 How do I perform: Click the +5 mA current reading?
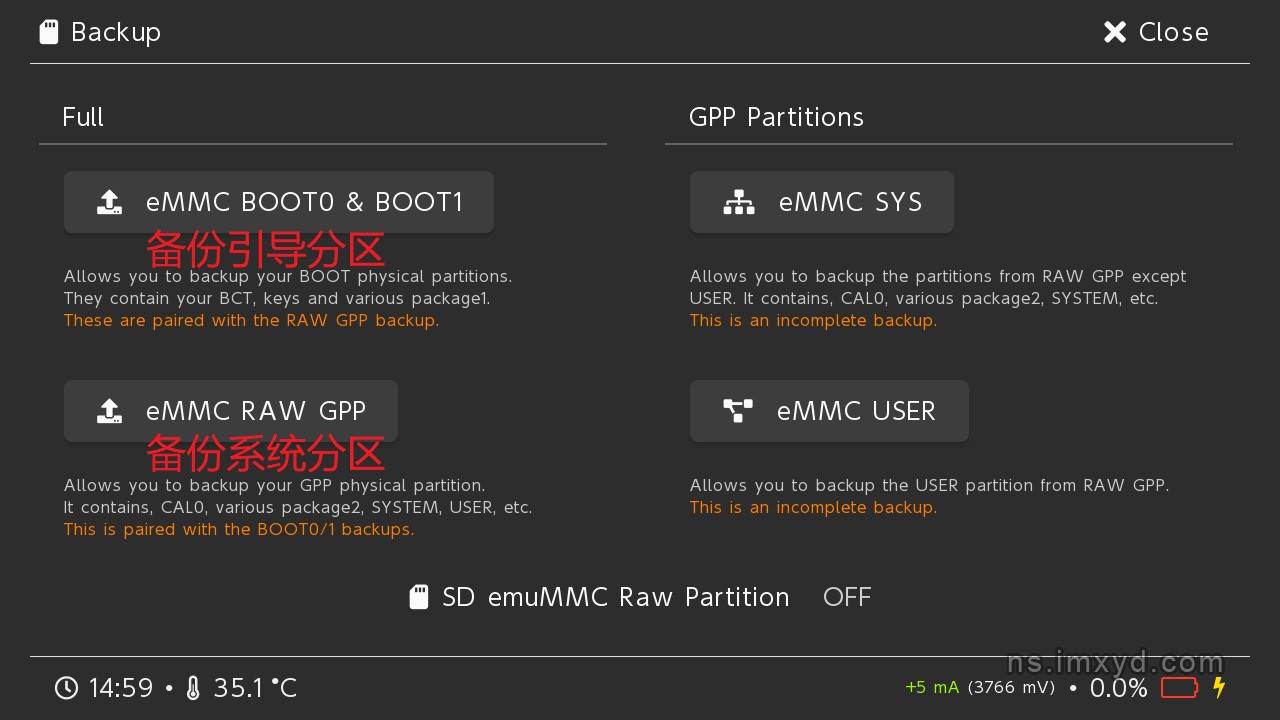coord(931,687)
